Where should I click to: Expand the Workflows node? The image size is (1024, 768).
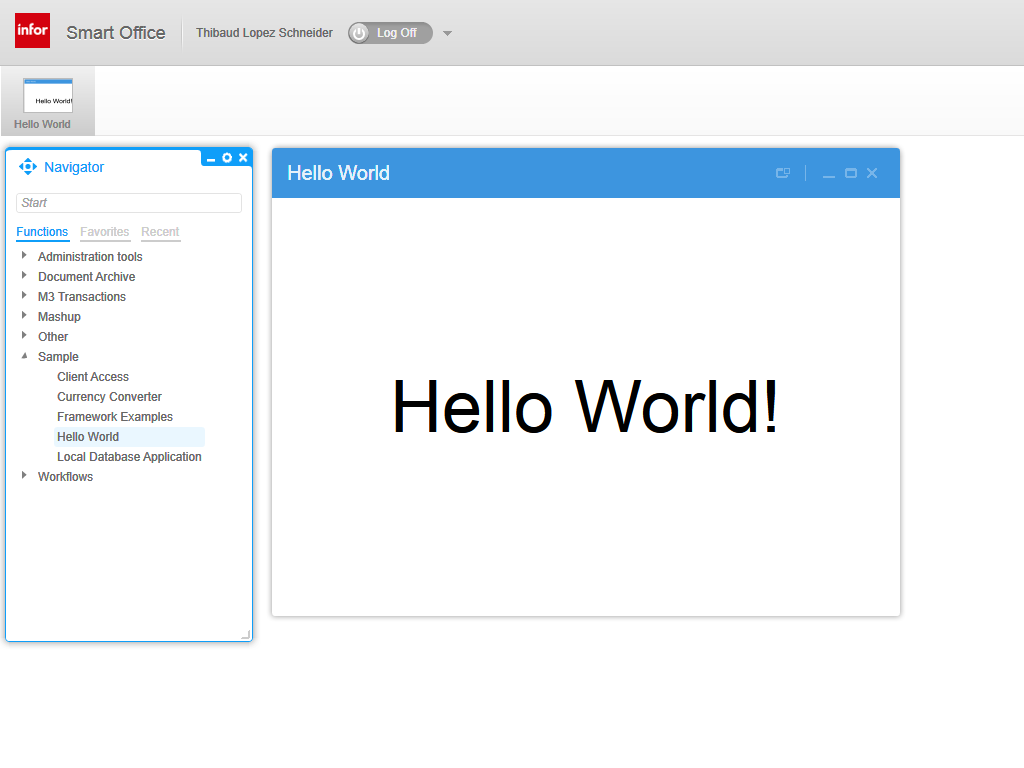(x=24, y=476)
